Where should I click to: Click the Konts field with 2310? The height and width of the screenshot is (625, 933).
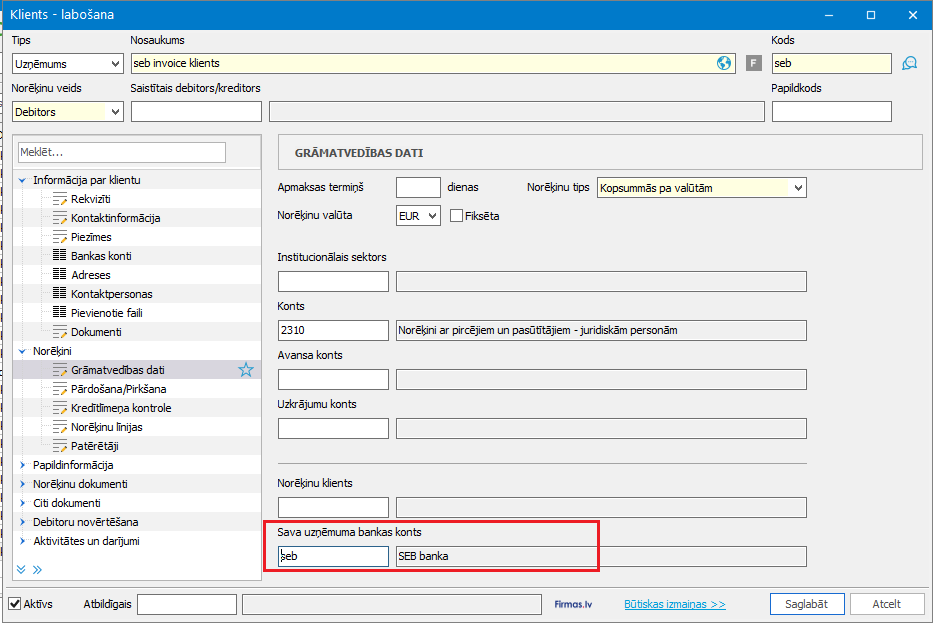point(333,330)
